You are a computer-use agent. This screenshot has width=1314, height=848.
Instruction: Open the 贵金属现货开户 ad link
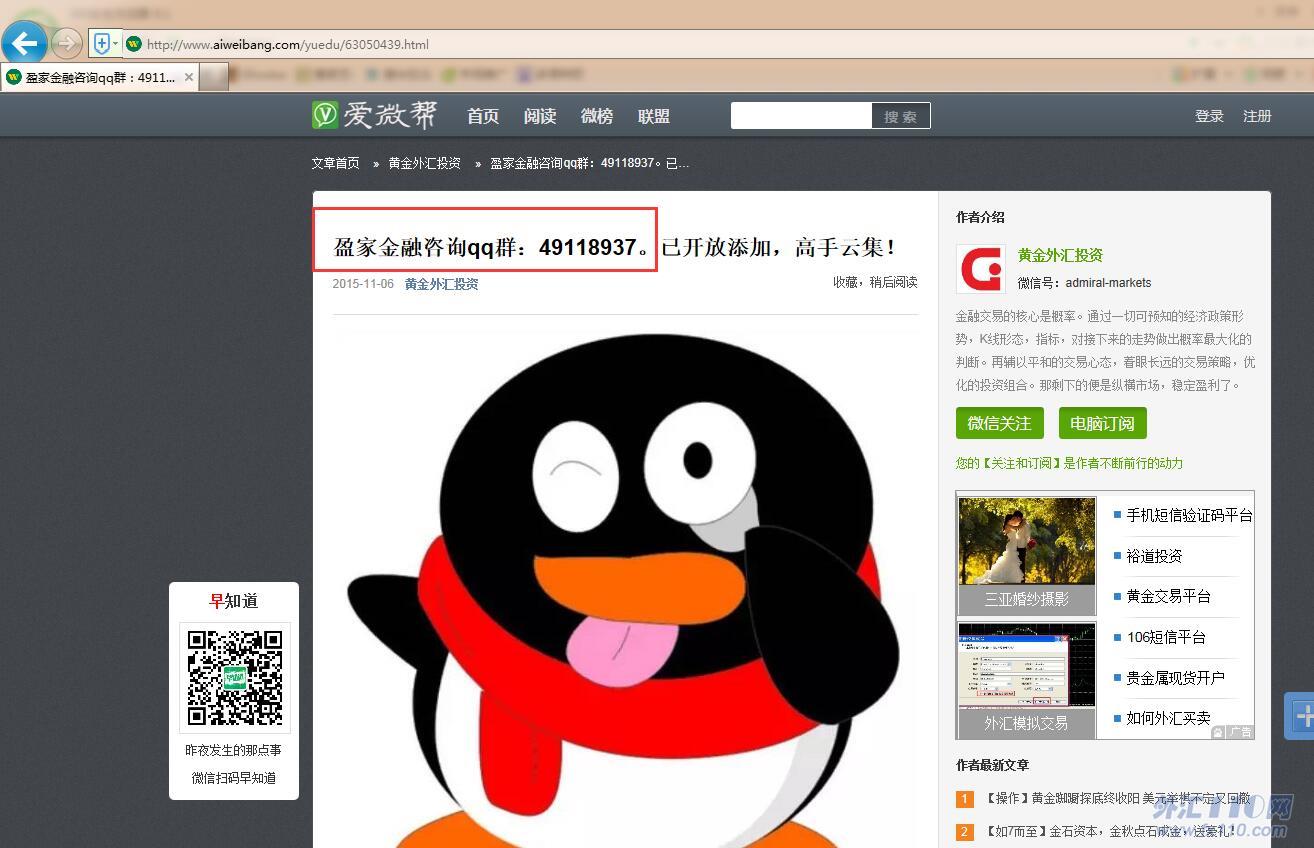(1175, 678)
